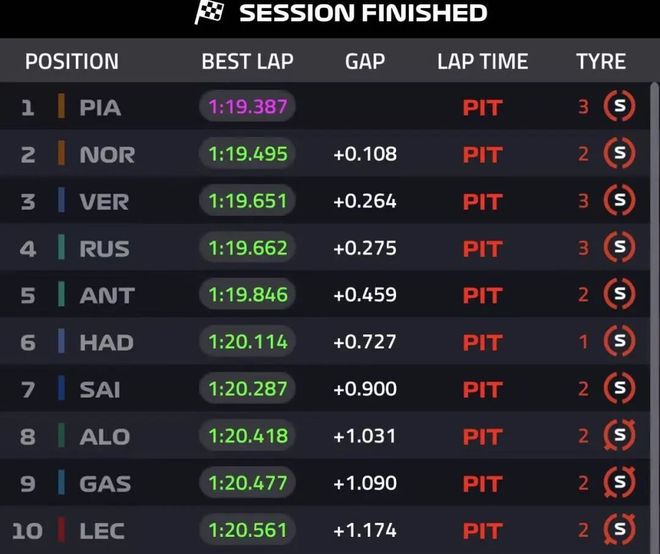Click the soft tyre icon for VER
The image size is (660, 554).
pyautogui.click(x=619, y=201)
